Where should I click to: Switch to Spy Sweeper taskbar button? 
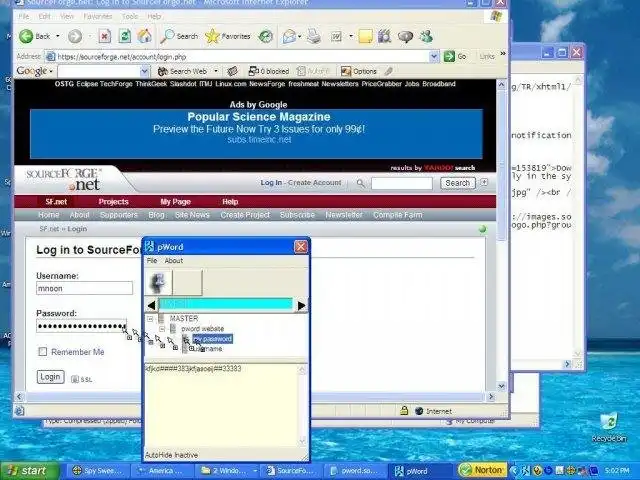98,471
